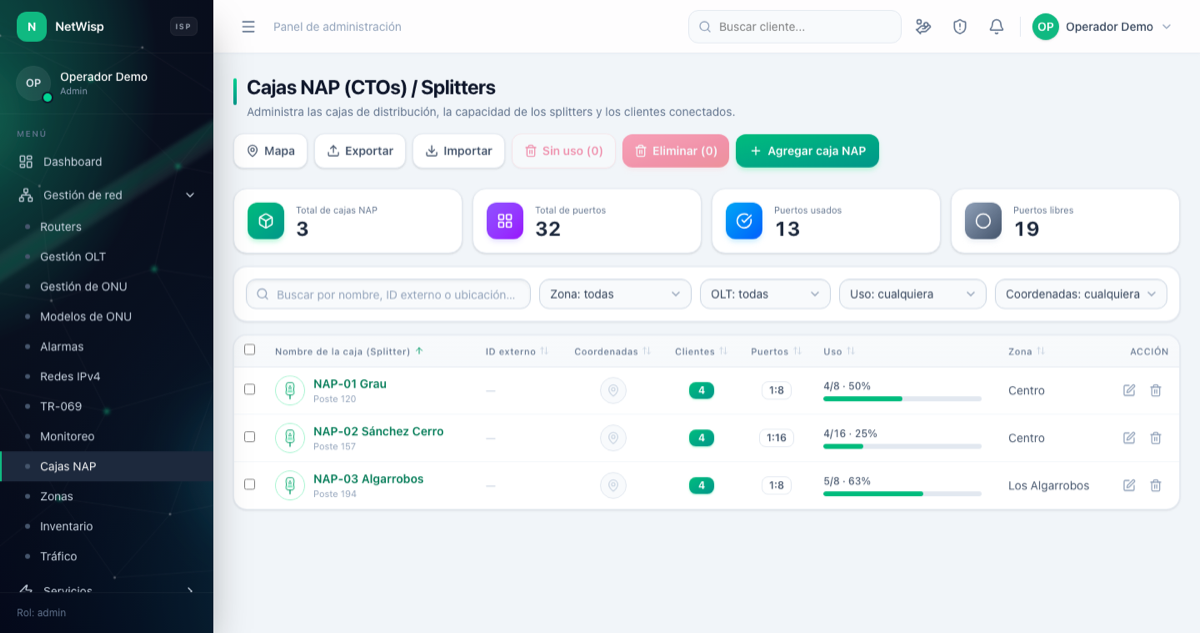Click the Agregar caja NAP button

(x=807, y=151)
